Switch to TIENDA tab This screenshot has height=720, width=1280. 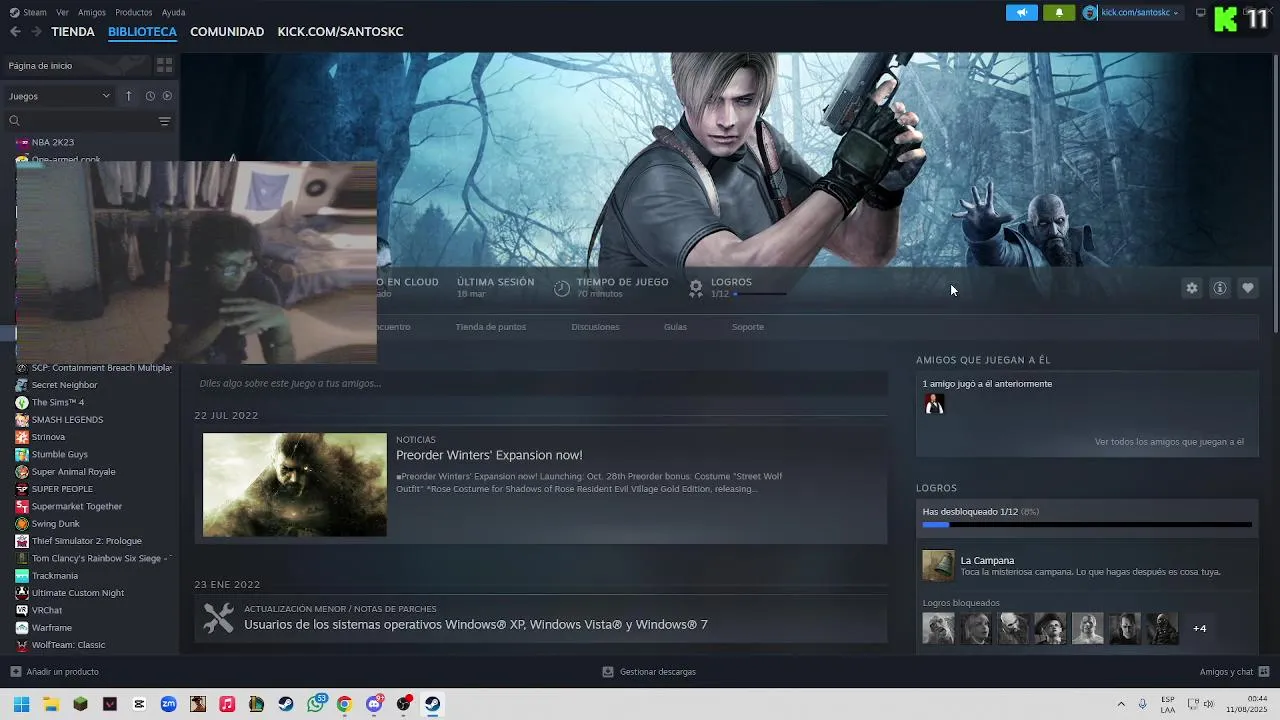tap(73, 32)
